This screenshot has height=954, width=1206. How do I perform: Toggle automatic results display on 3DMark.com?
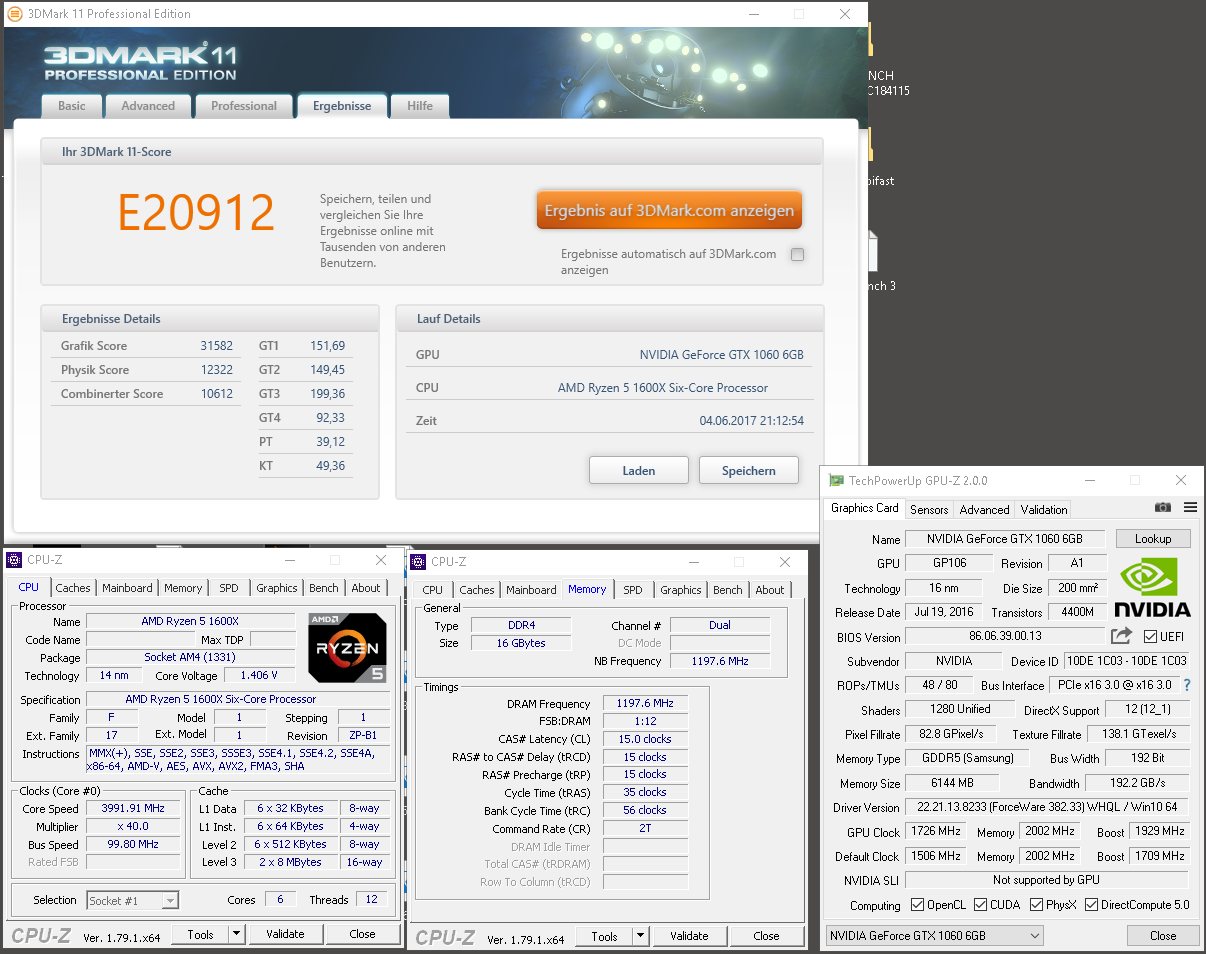click(797, 255)
